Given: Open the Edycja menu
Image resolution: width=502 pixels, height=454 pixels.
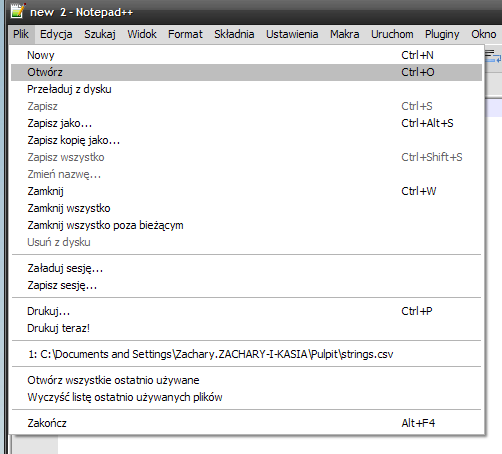Looking at the screenshot, I should tap(56, 34).
